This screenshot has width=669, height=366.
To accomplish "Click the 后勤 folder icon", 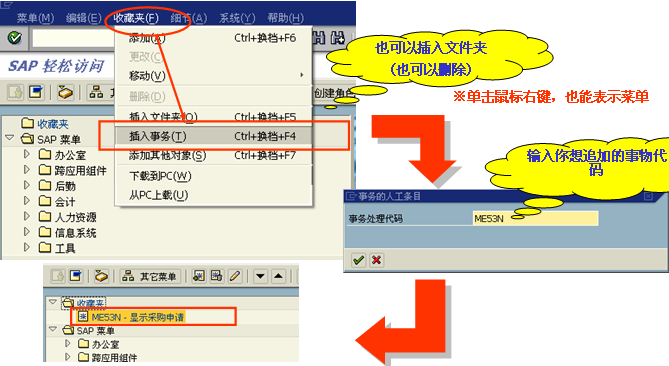I will pos(45,185).
